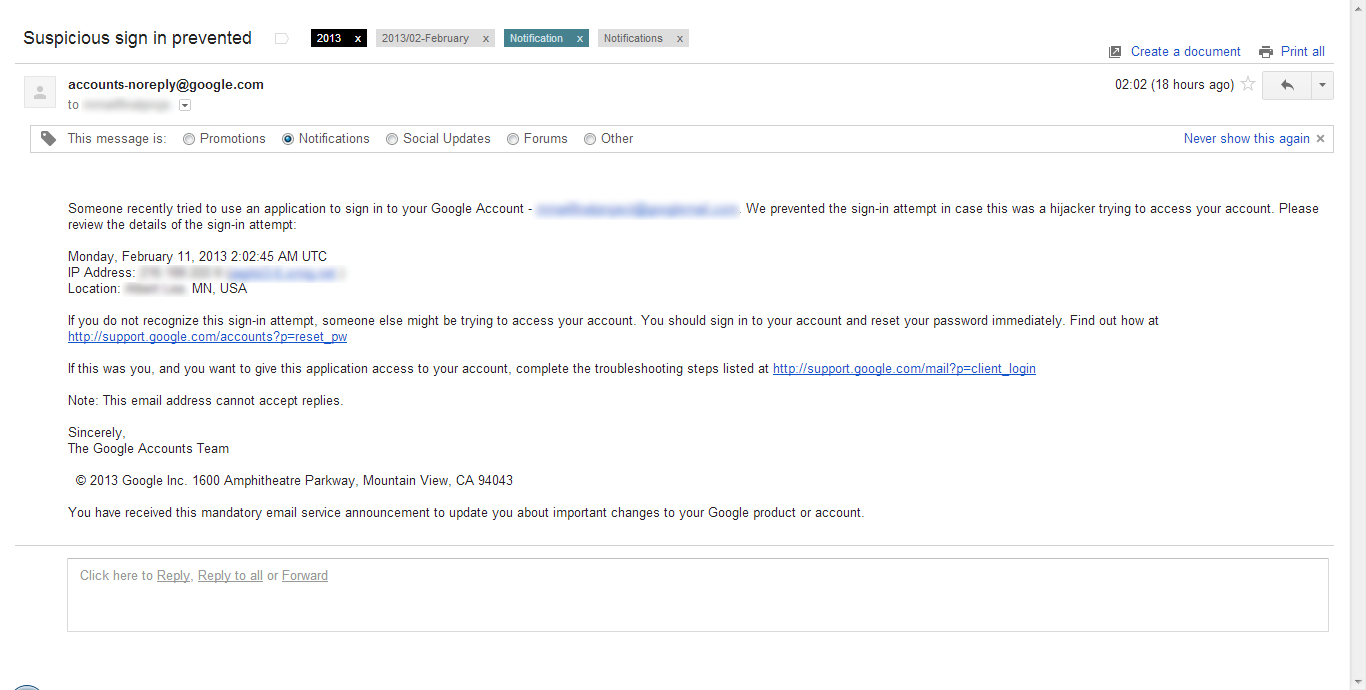The width and height of the screenshot is (1366, 690).
Task: Click the category tag icon
Action: [x=49, y=139]
